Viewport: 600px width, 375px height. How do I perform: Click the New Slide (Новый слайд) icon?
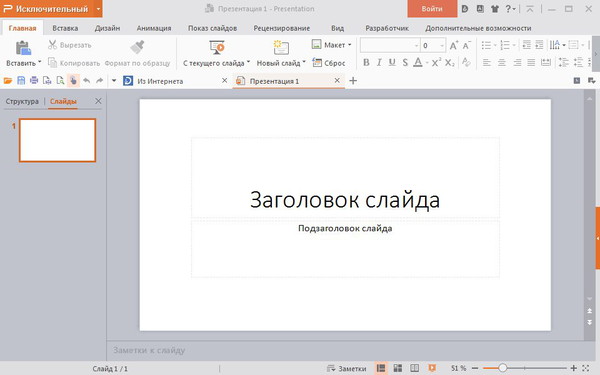click(281, 48)
